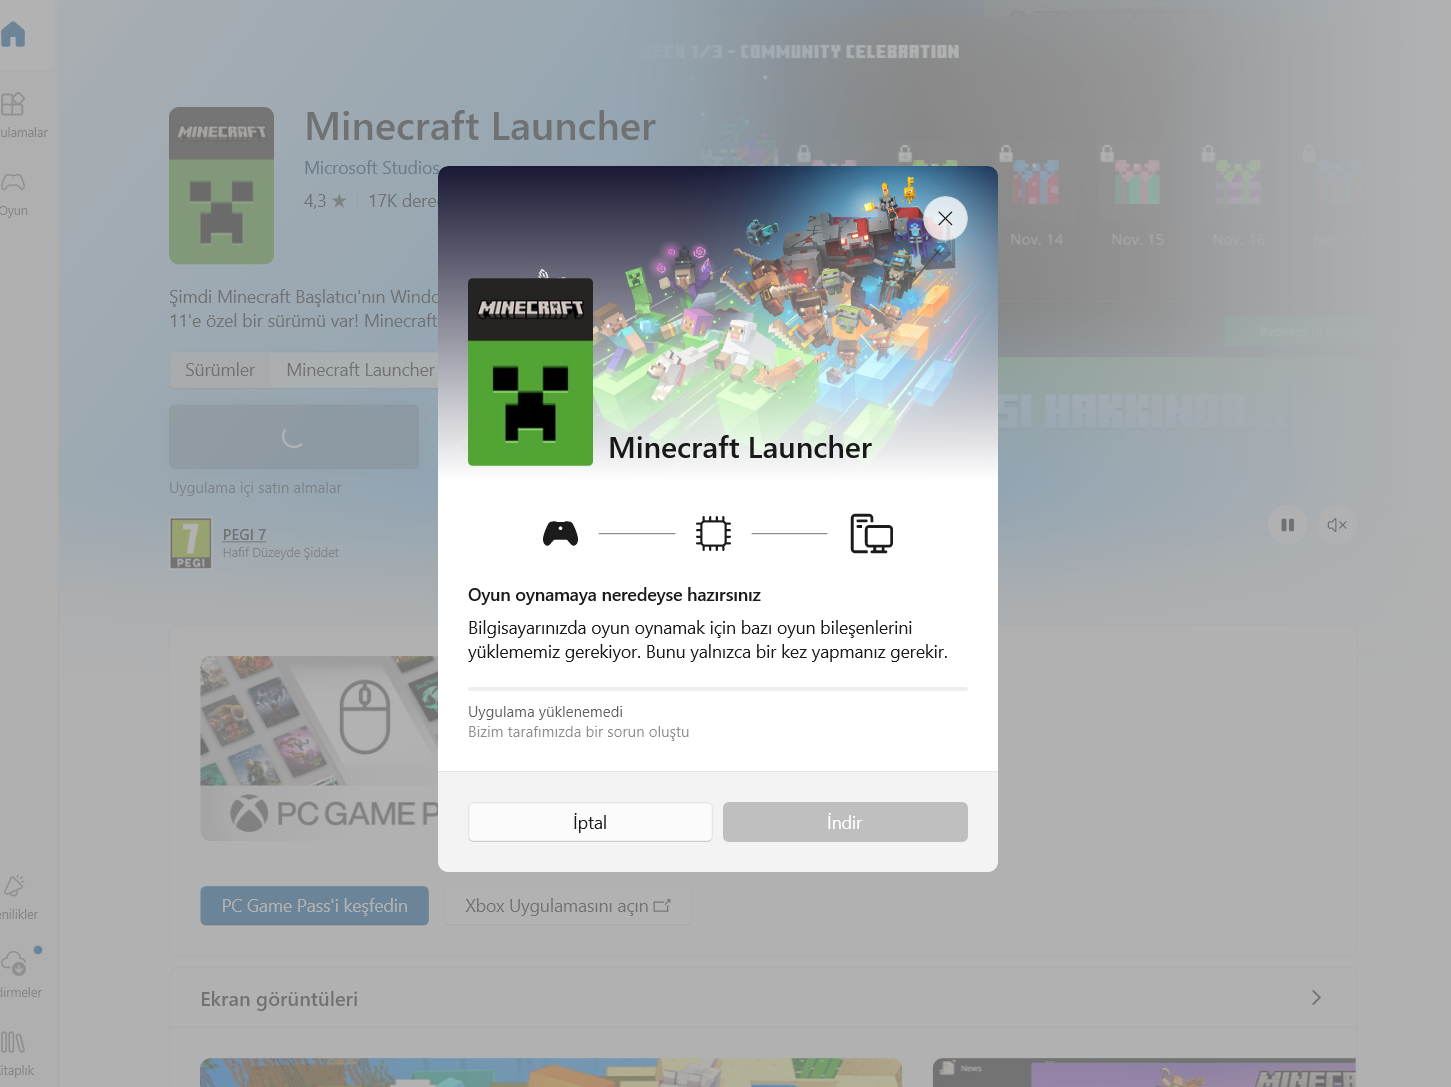Image resolution: width=1451 pixels, height=1087 pixels.
Task: Click the Nov. 15 reward item
Action: coord(1138,198)
